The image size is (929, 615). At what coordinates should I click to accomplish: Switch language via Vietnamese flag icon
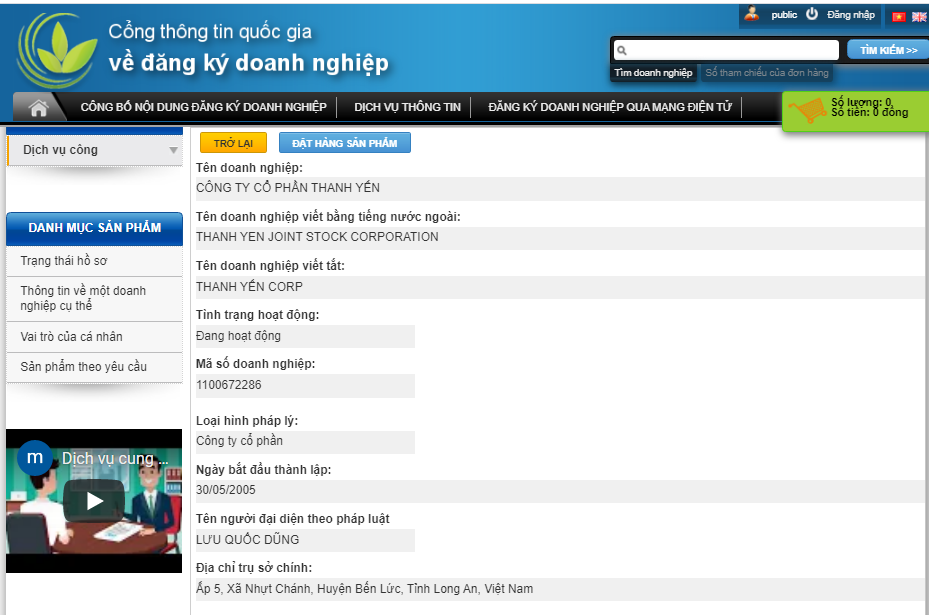pyautogui.click(x=898, y=16)
